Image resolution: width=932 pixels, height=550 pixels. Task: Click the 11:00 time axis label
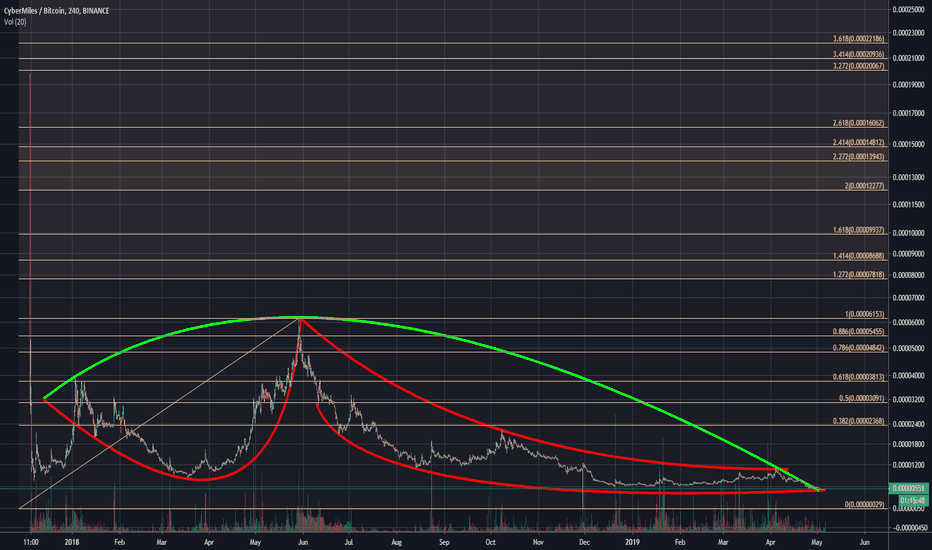coord(31,542)
